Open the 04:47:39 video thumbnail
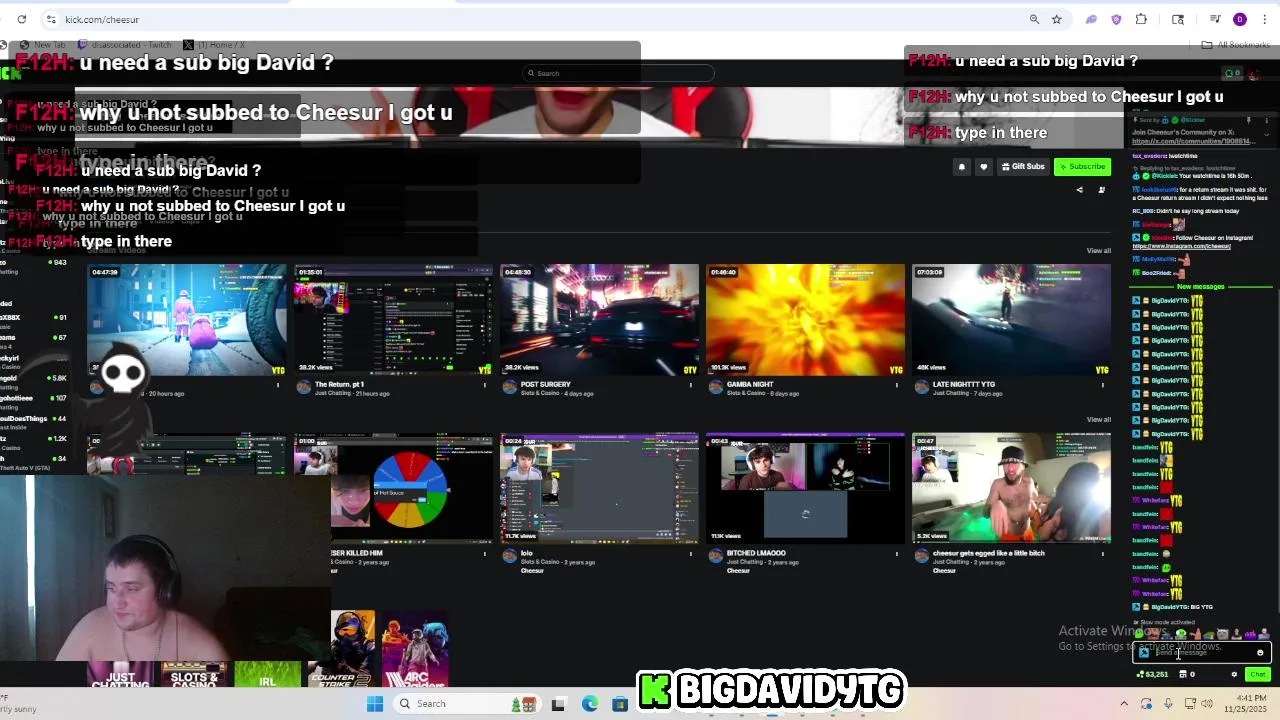 (186, 320)
